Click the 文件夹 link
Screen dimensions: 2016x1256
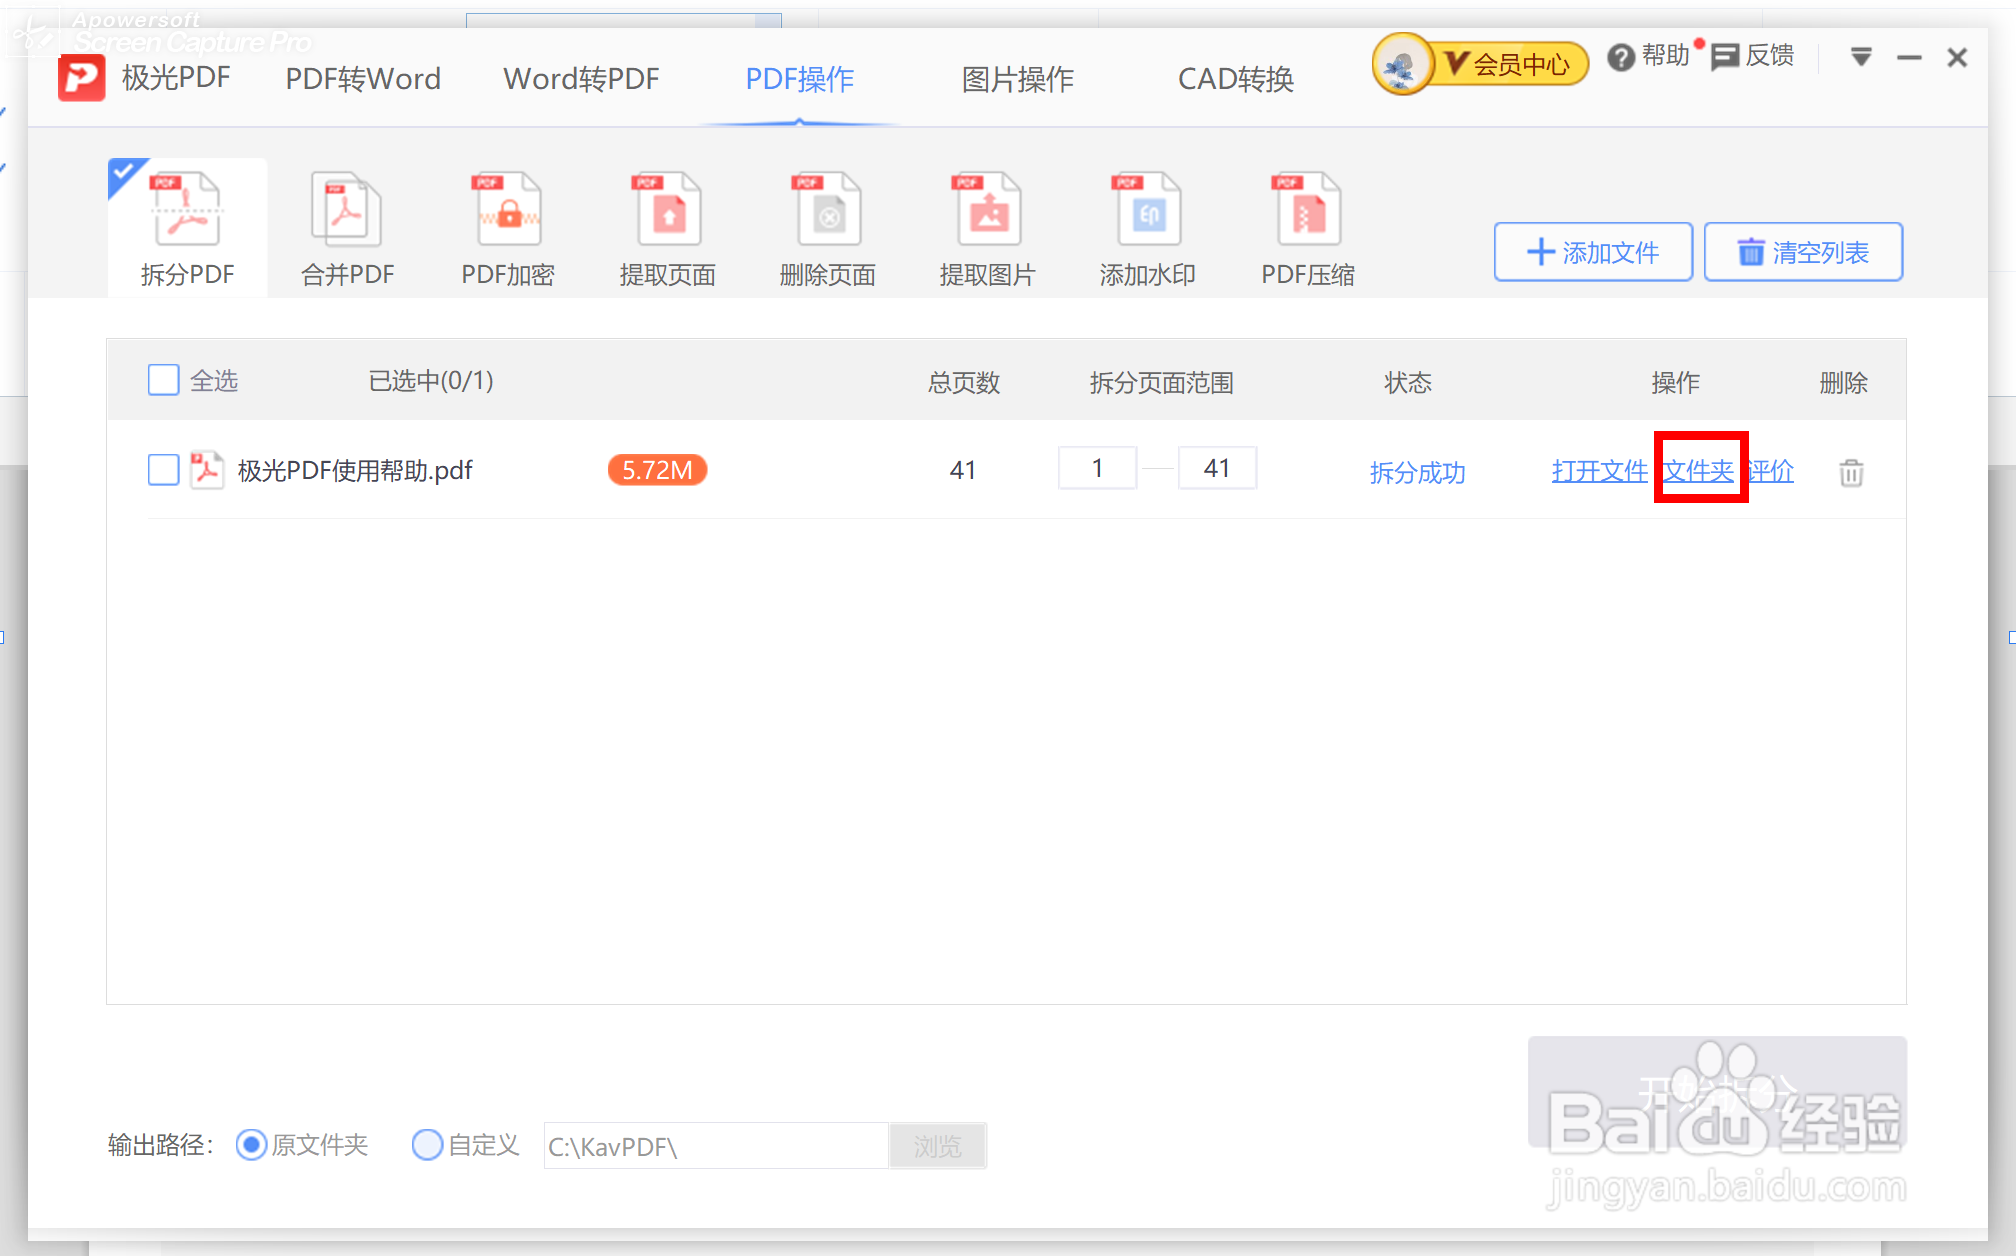point(1698,470)
